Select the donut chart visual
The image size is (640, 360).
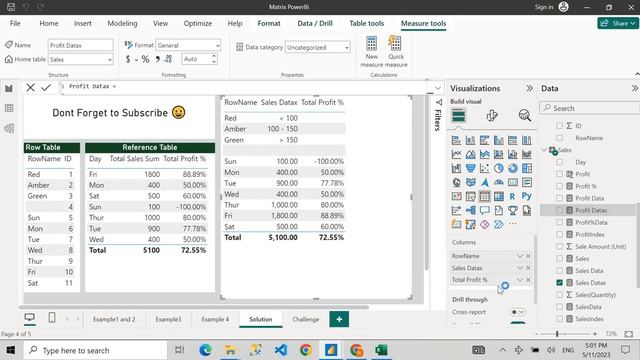[513, 168]
